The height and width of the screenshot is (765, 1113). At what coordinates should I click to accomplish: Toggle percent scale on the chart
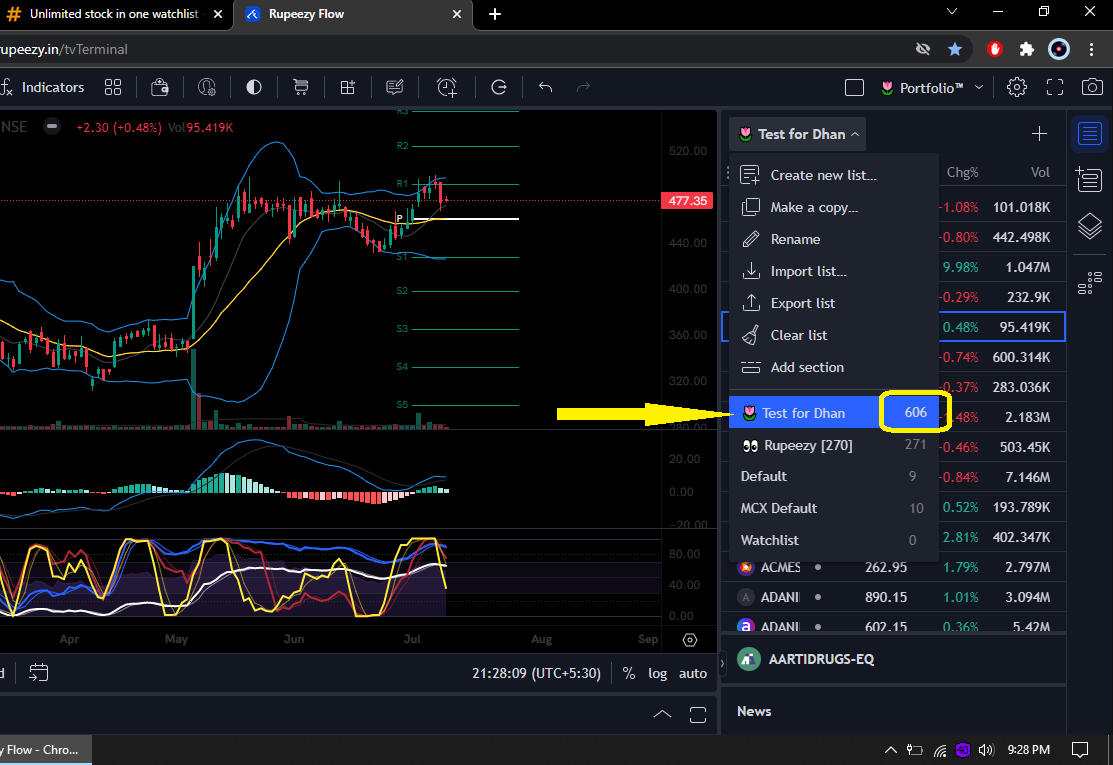point(629,673)
